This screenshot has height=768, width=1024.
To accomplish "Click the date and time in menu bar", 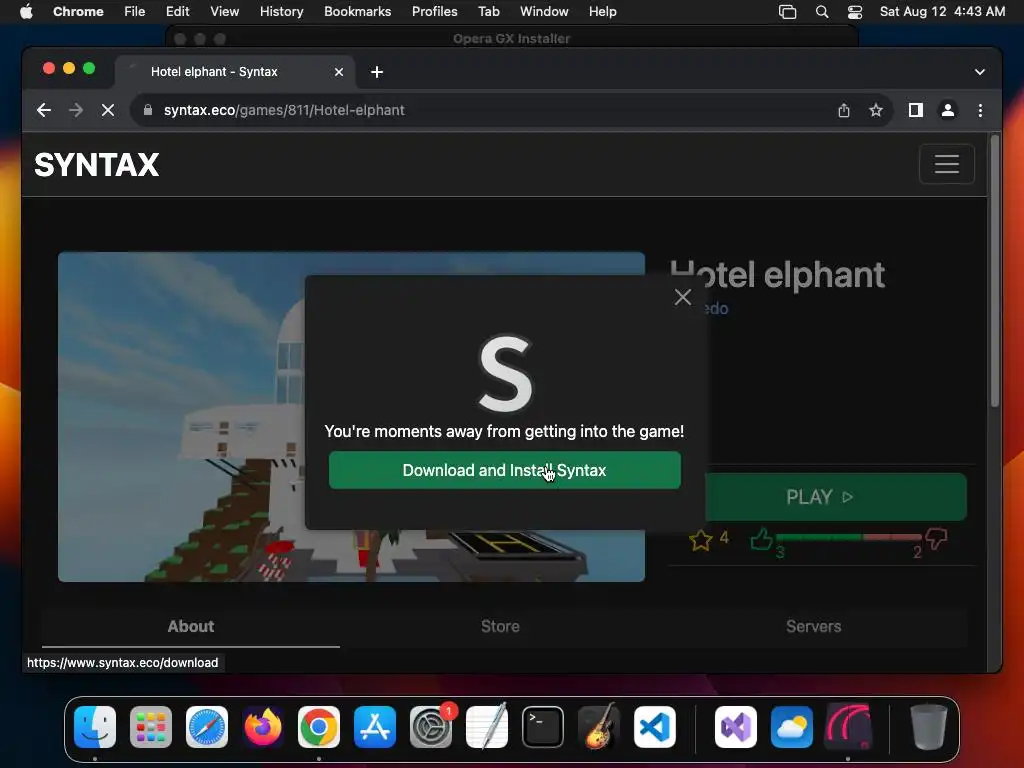I will (x=942, y=12).
